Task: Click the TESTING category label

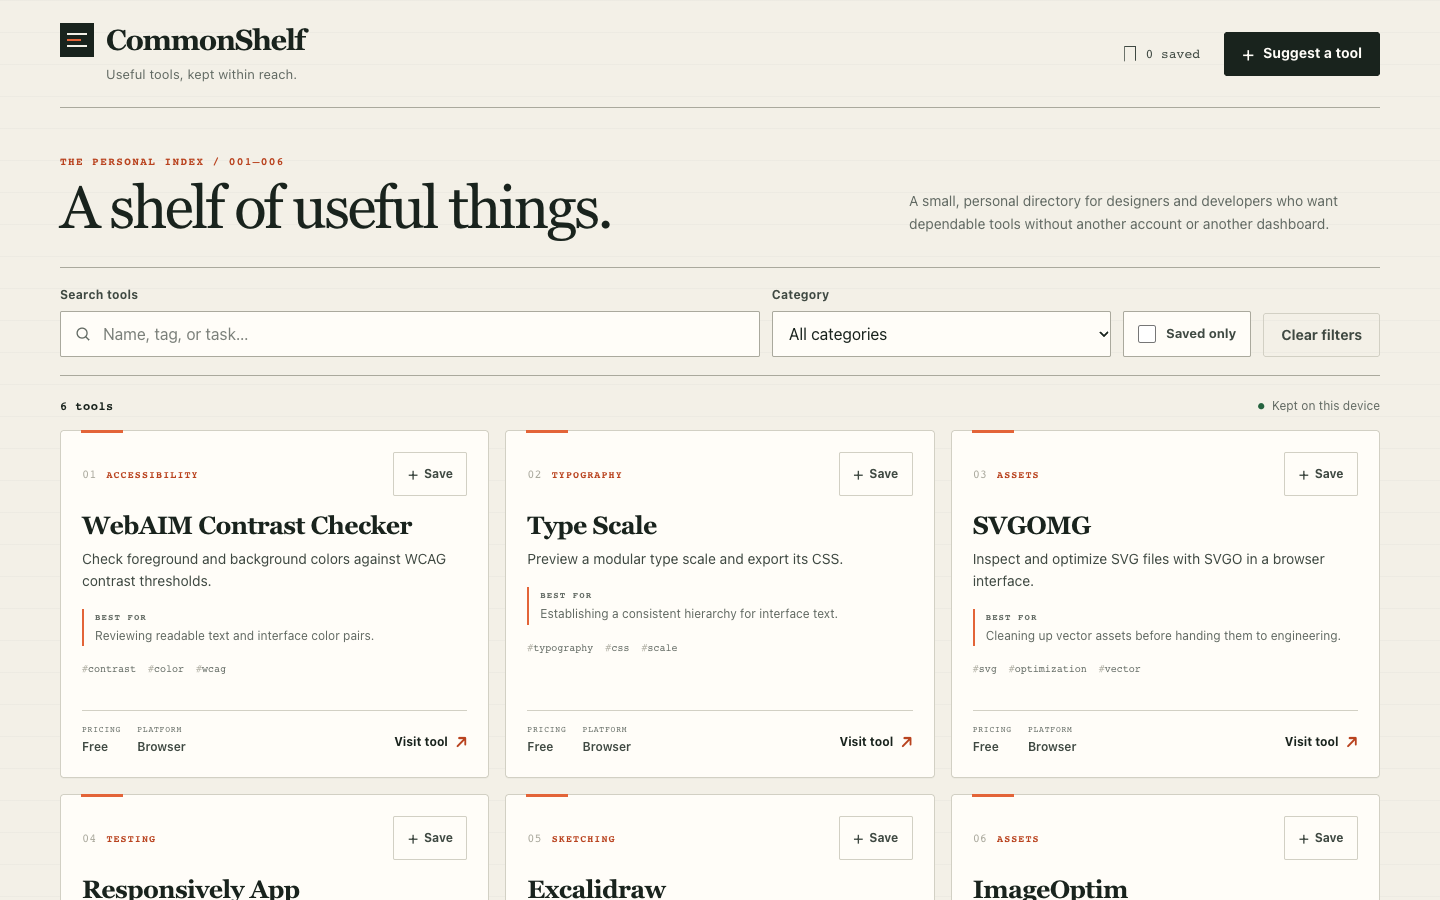Action: pos(131,839)
